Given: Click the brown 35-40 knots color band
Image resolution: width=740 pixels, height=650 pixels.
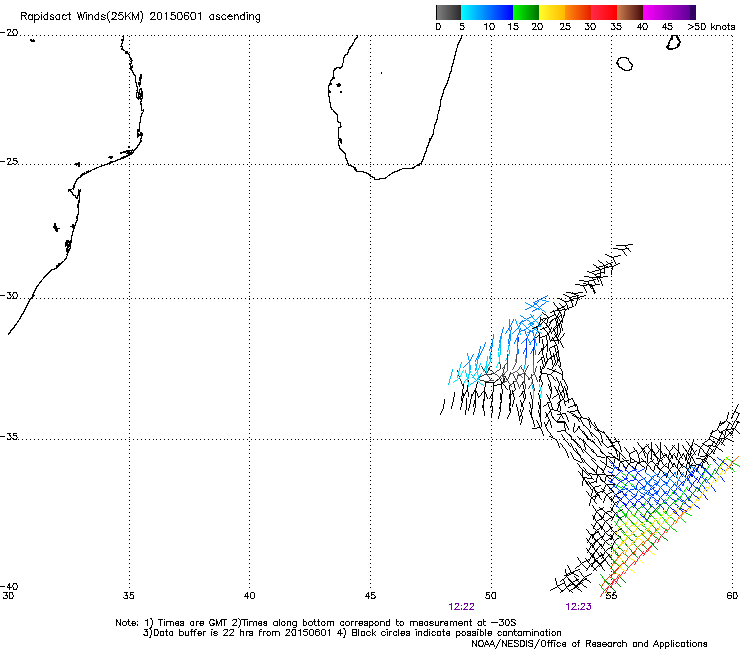Looking at the screenshot, I should [630, 12].
